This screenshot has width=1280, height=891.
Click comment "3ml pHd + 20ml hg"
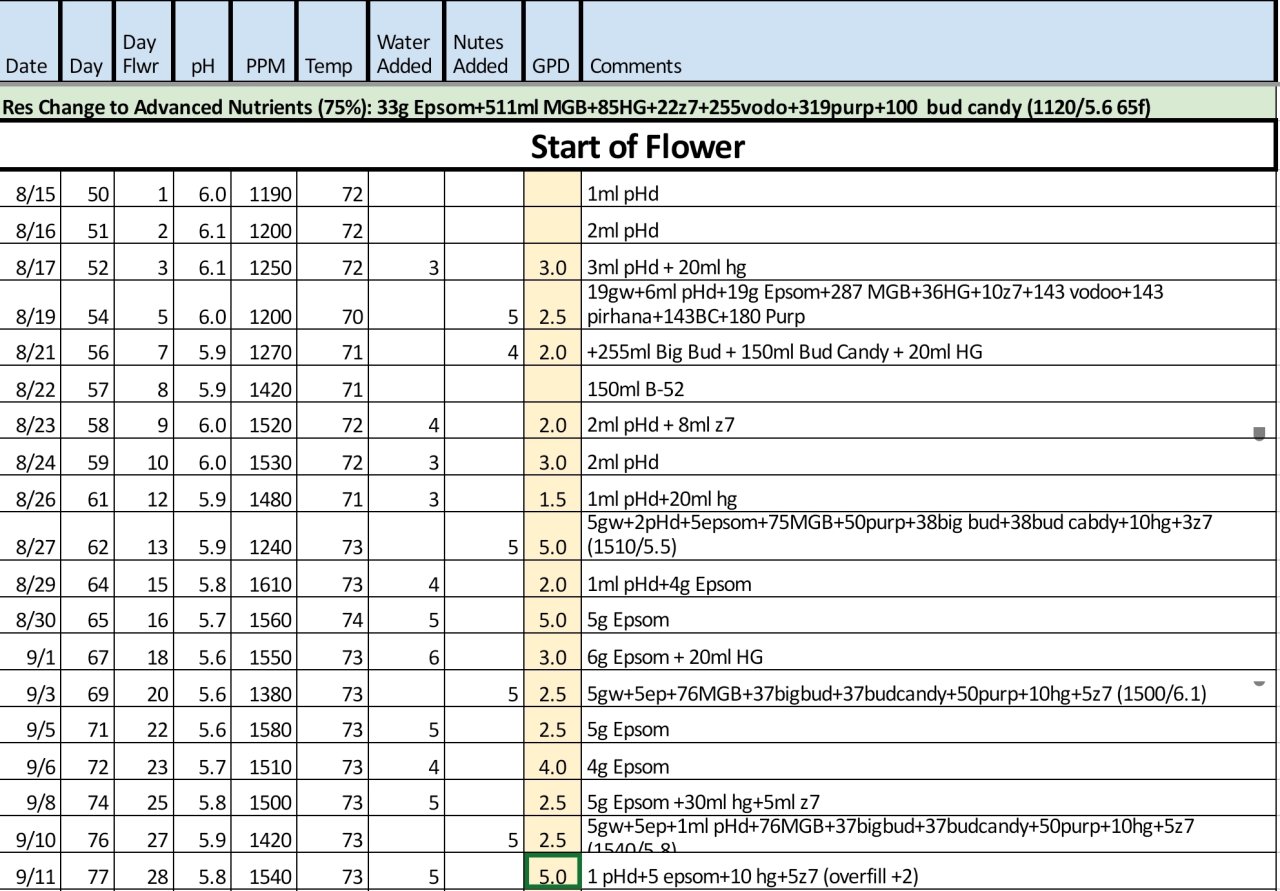pos(667,268)
